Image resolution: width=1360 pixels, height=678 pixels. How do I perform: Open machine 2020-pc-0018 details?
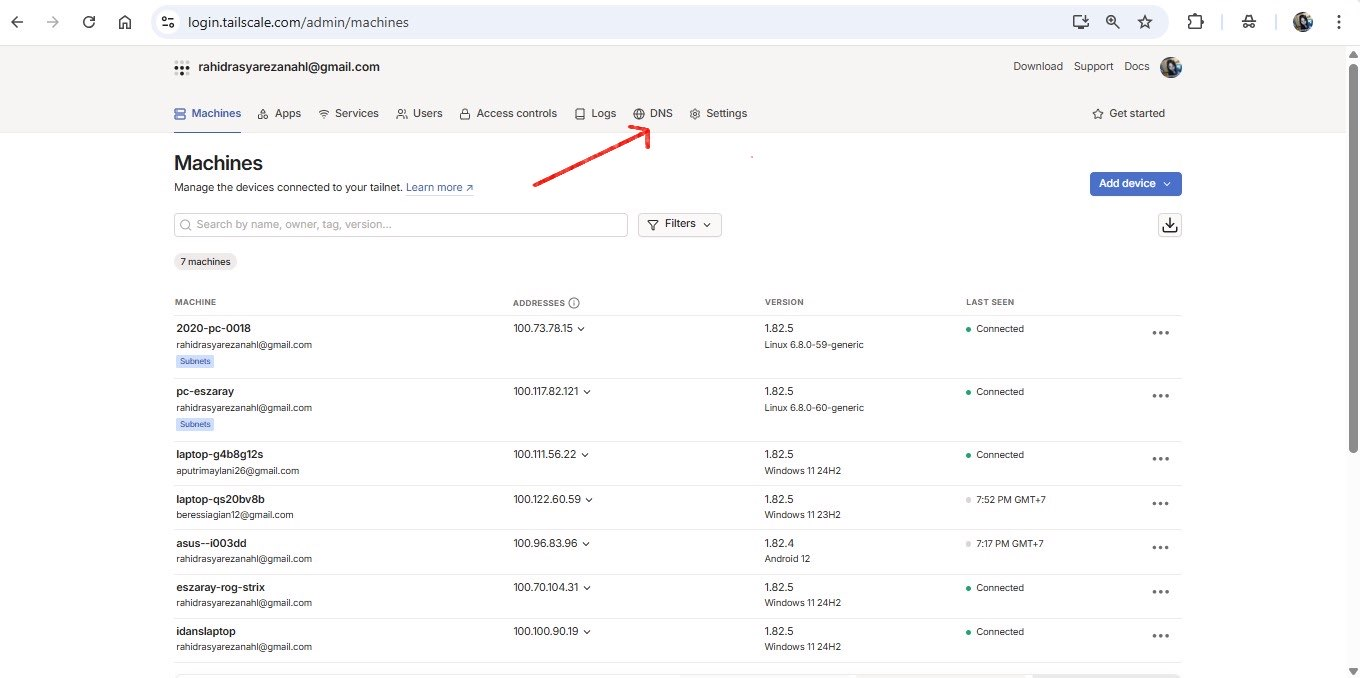pos(213,329)
